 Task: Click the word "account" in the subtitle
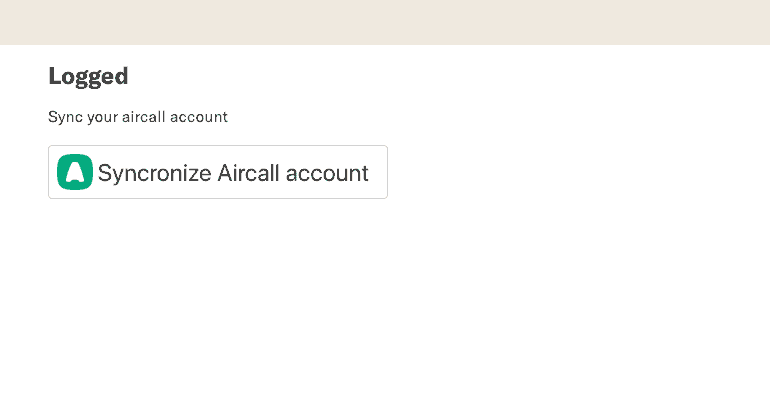pyautogui.click(x=199, y=117)
